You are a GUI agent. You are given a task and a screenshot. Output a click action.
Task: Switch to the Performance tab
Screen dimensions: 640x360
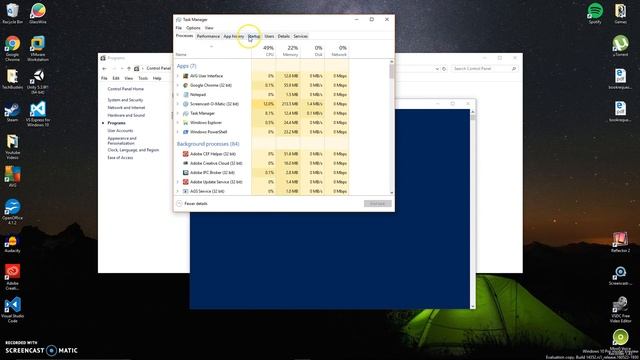(208, 36)
